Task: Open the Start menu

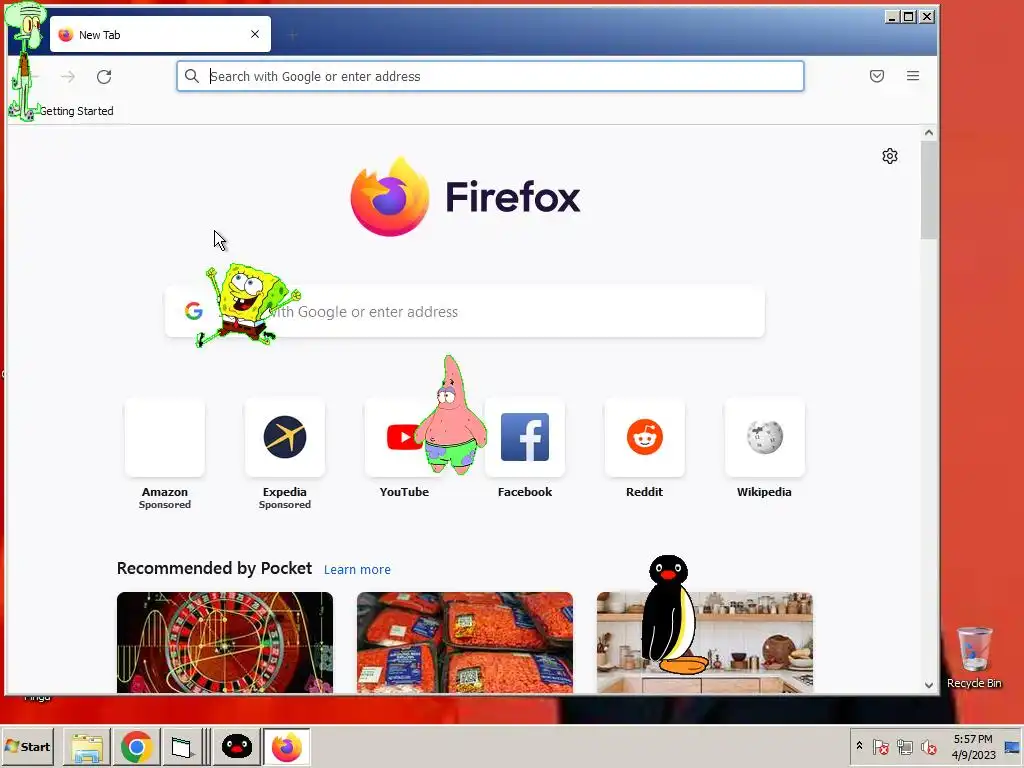Action: pyautogui.click(x=27, y=746)
